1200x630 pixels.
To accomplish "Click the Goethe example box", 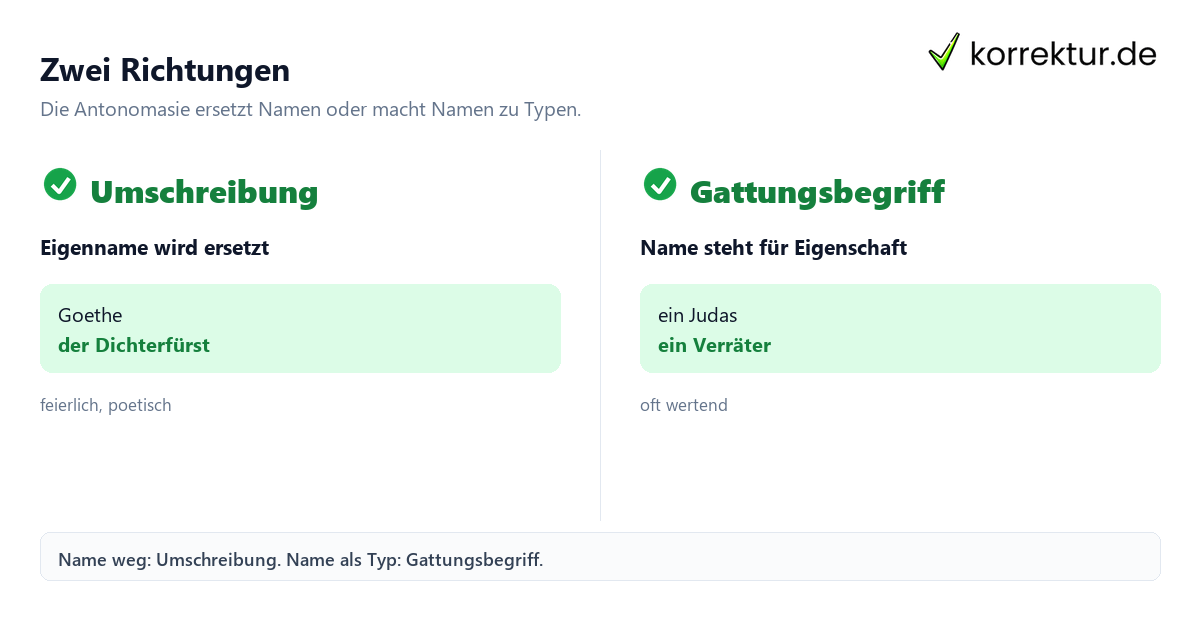I will tap(300, 328).
